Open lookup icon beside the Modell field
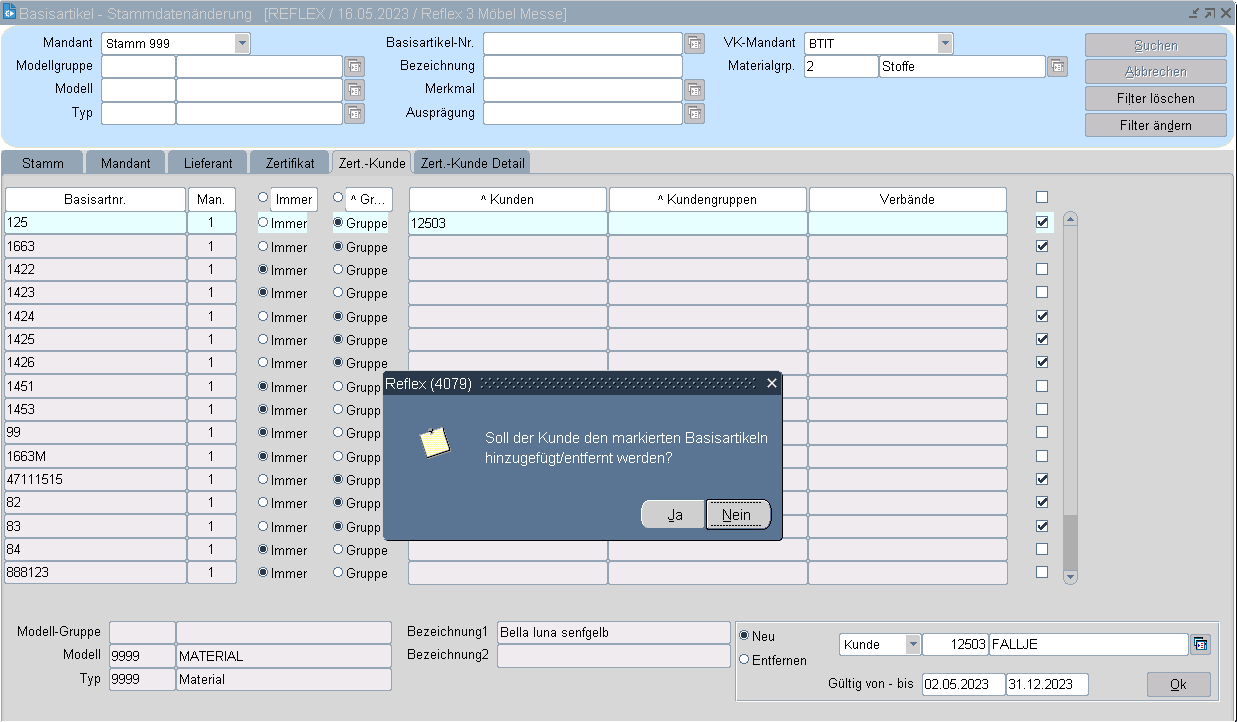Image resolution: width=1237 pixels, height=722 pixels. click(354, 90)
